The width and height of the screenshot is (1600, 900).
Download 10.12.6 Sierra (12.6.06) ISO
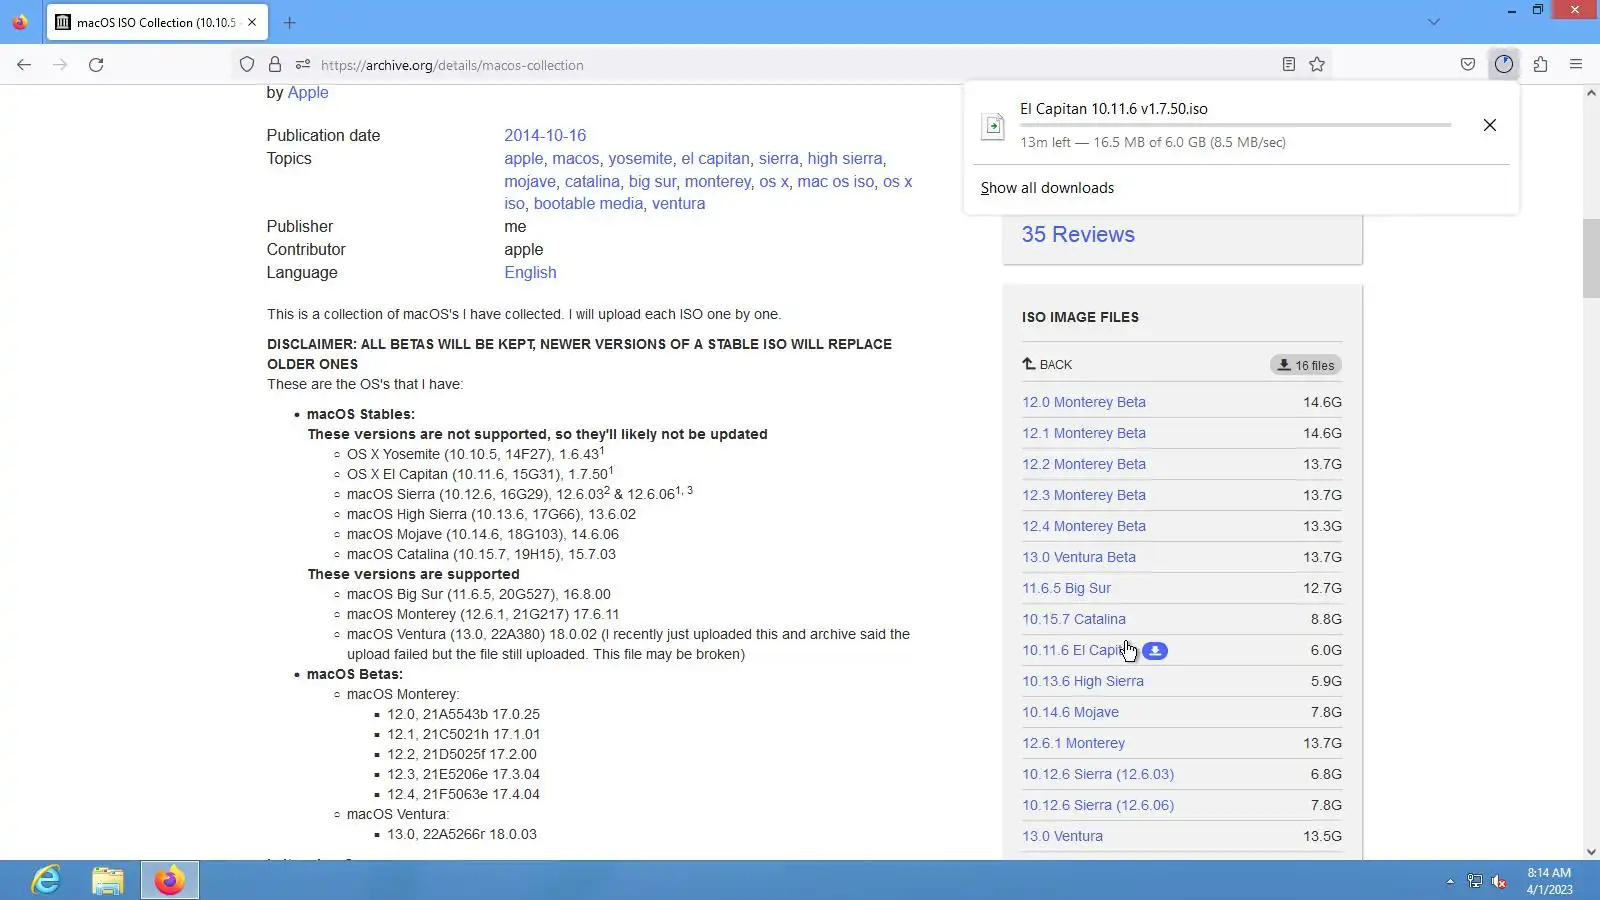(1098, 805)
